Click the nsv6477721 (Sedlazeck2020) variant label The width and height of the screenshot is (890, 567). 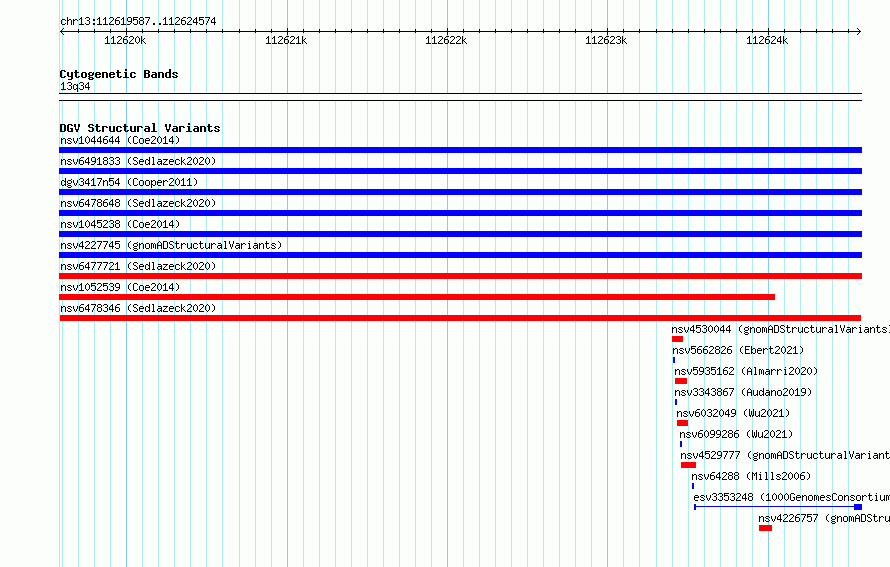pos(138,266)
